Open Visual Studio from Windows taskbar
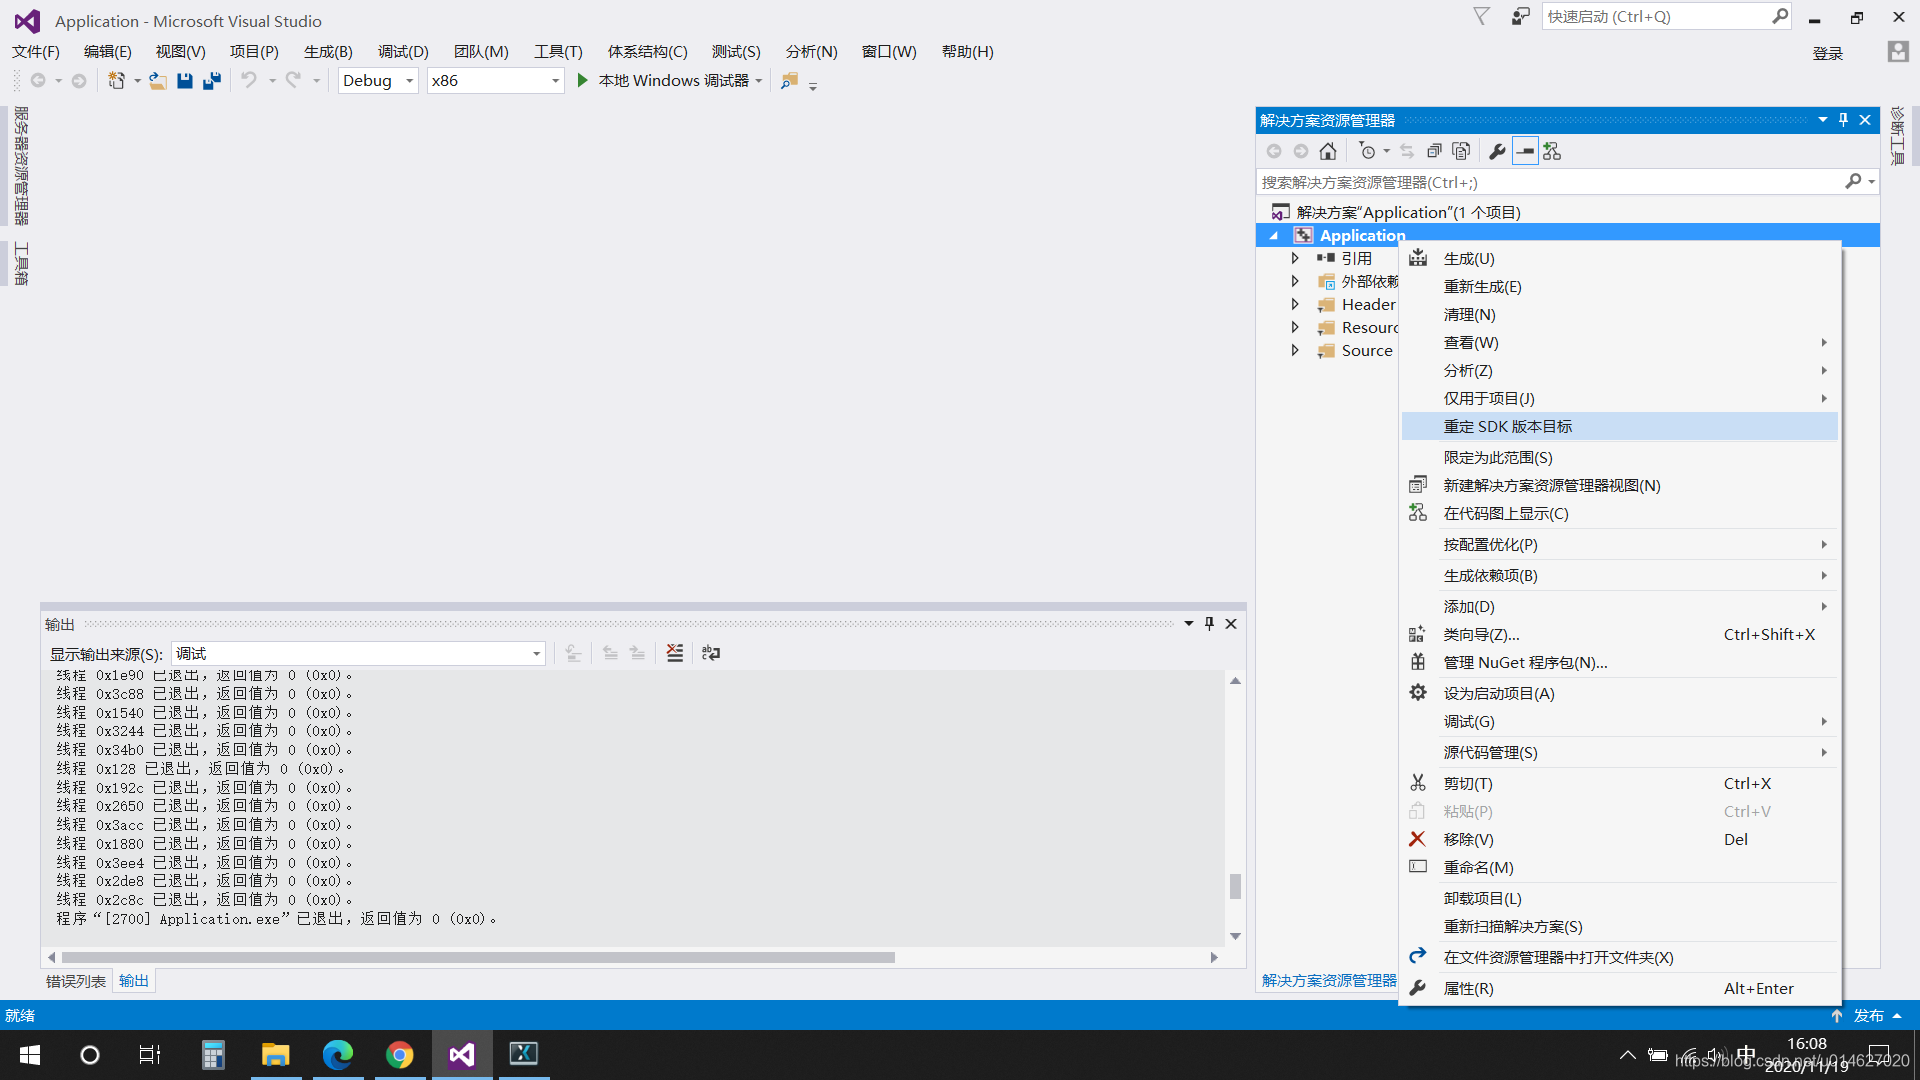This screenshot has height=1080, width=1920. (x=461, y=1055)
